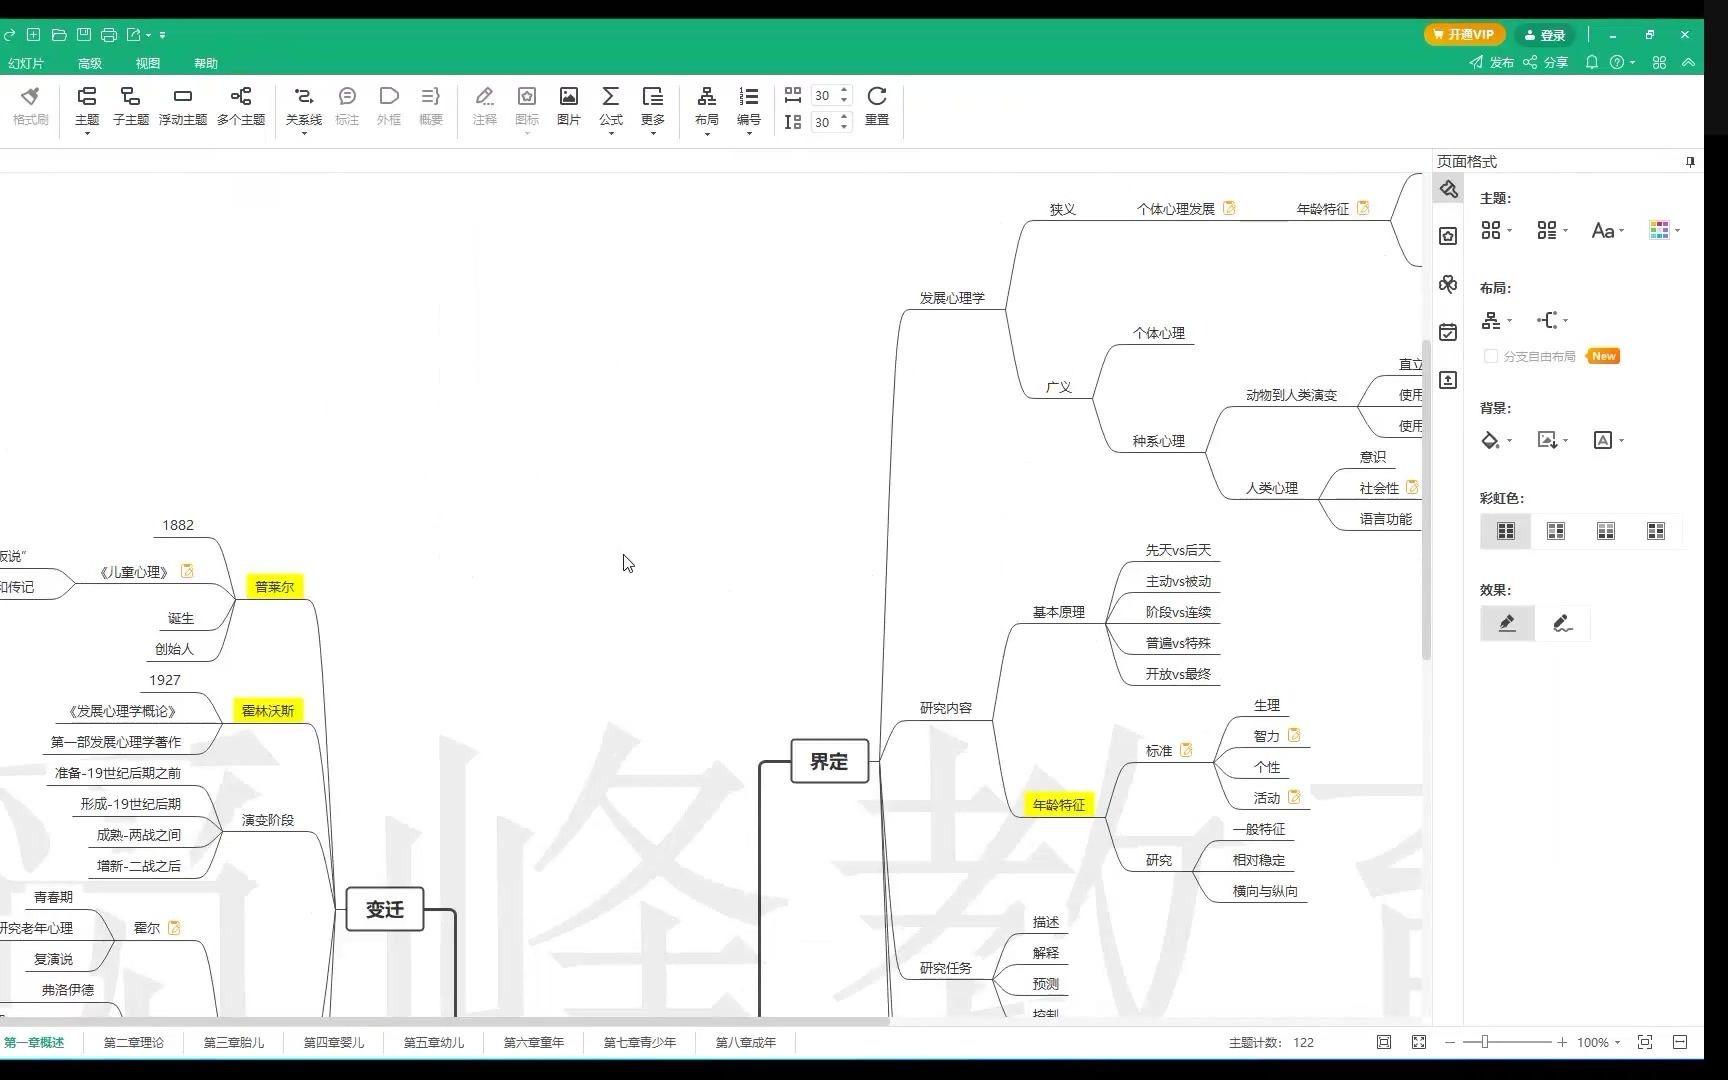Insert a 图片 picture into the map
This screenshot has width=1728, height=1080.
pos(568,105)
